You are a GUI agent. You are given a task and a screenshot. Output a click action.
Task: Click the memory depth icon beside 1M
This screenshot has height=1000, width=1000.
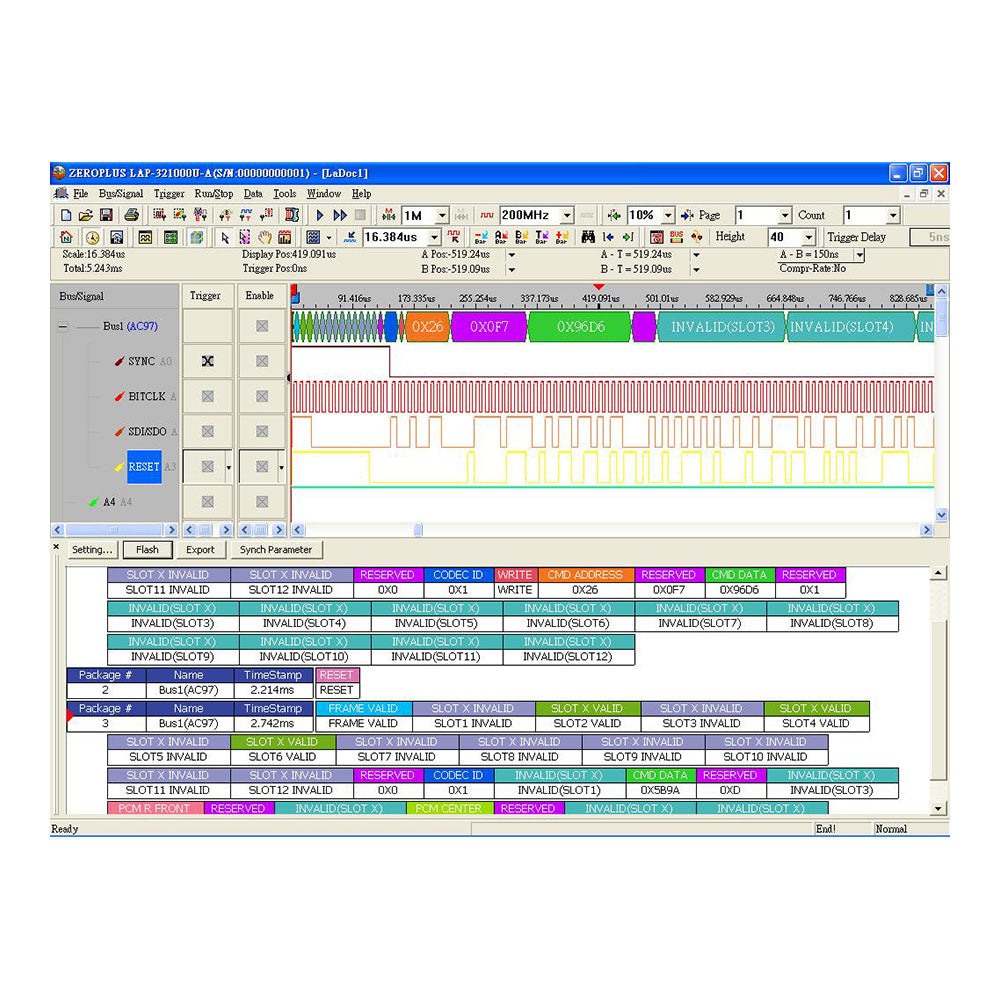(x=388, y=216)
